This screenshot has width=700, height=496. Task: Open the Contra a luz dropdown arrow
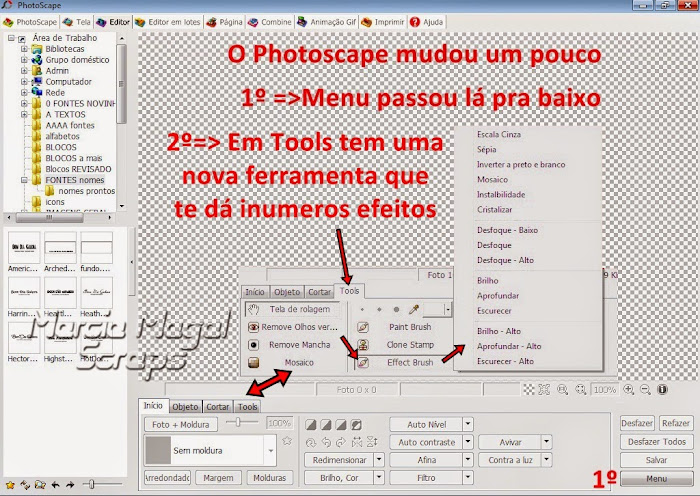[547, 460]
